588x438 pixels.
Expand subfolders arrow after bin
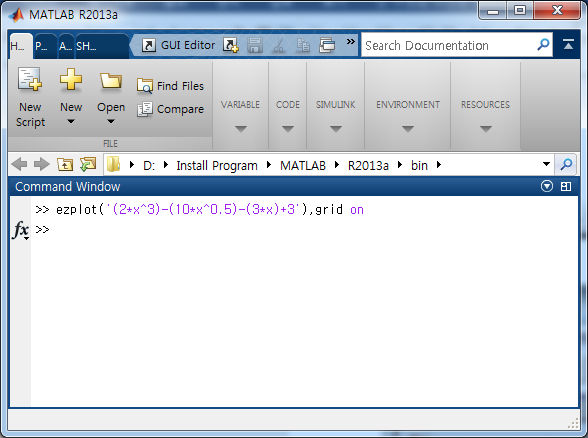(439, 164)
